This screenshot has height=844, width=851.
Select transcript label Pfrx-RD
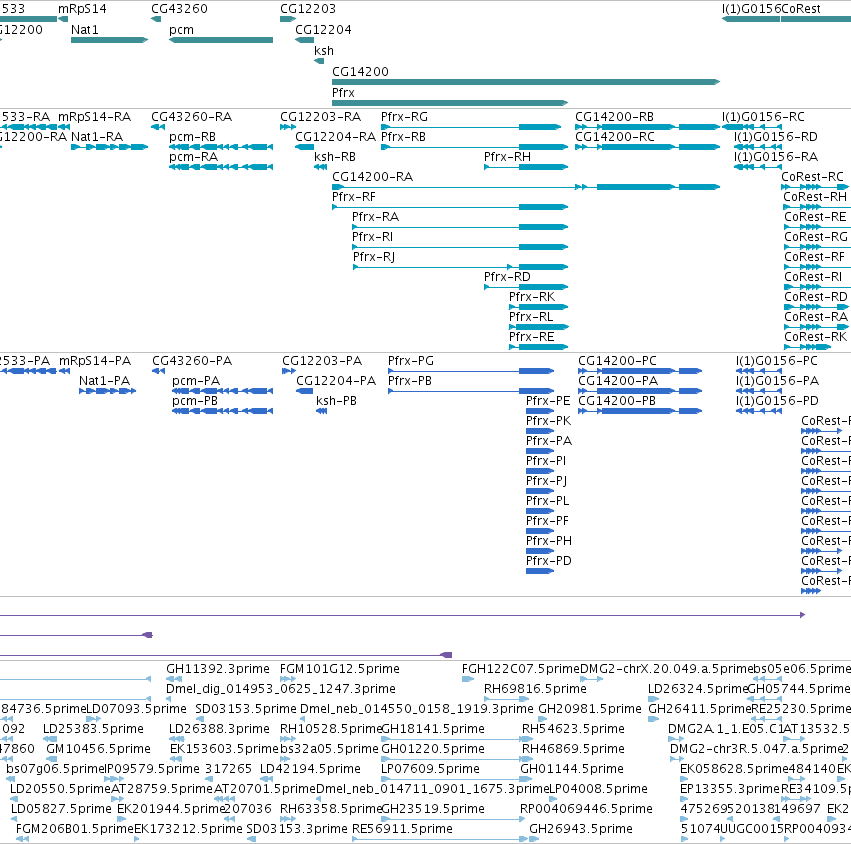[x=507, y=277]
